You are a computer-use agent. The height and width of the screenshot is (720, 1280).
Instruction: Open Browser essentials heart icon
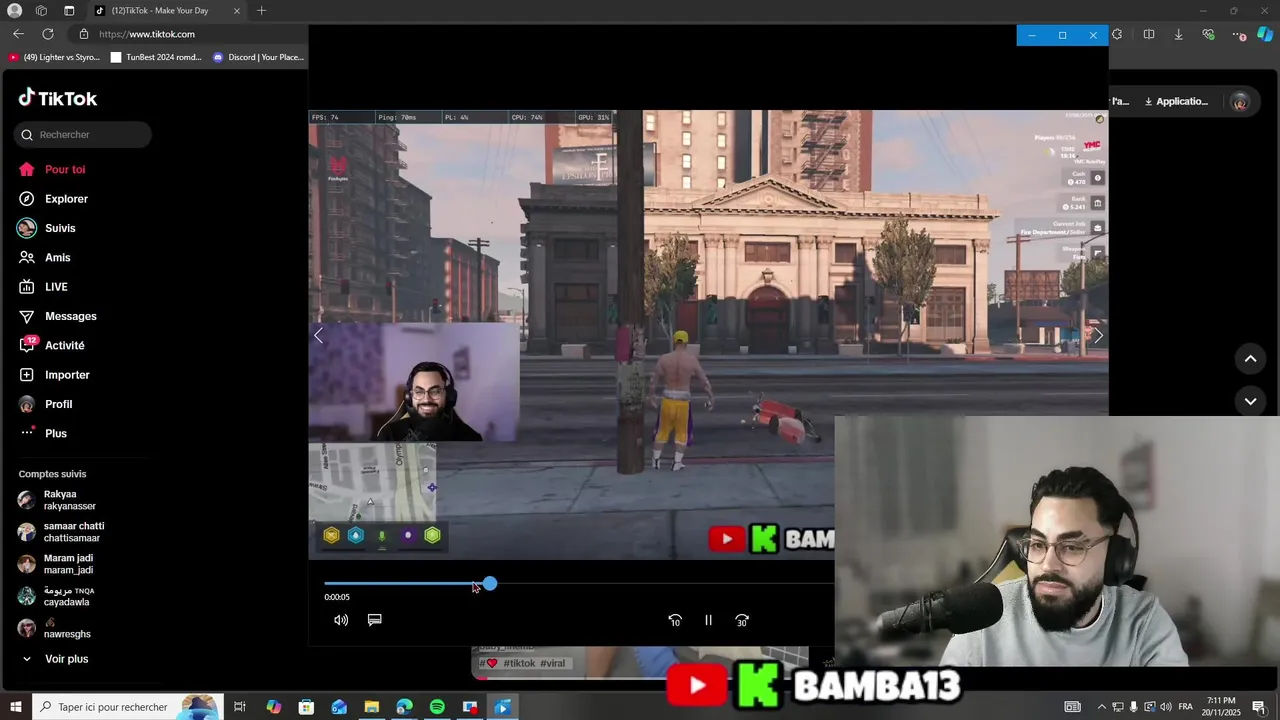(x=1209, y=34)
